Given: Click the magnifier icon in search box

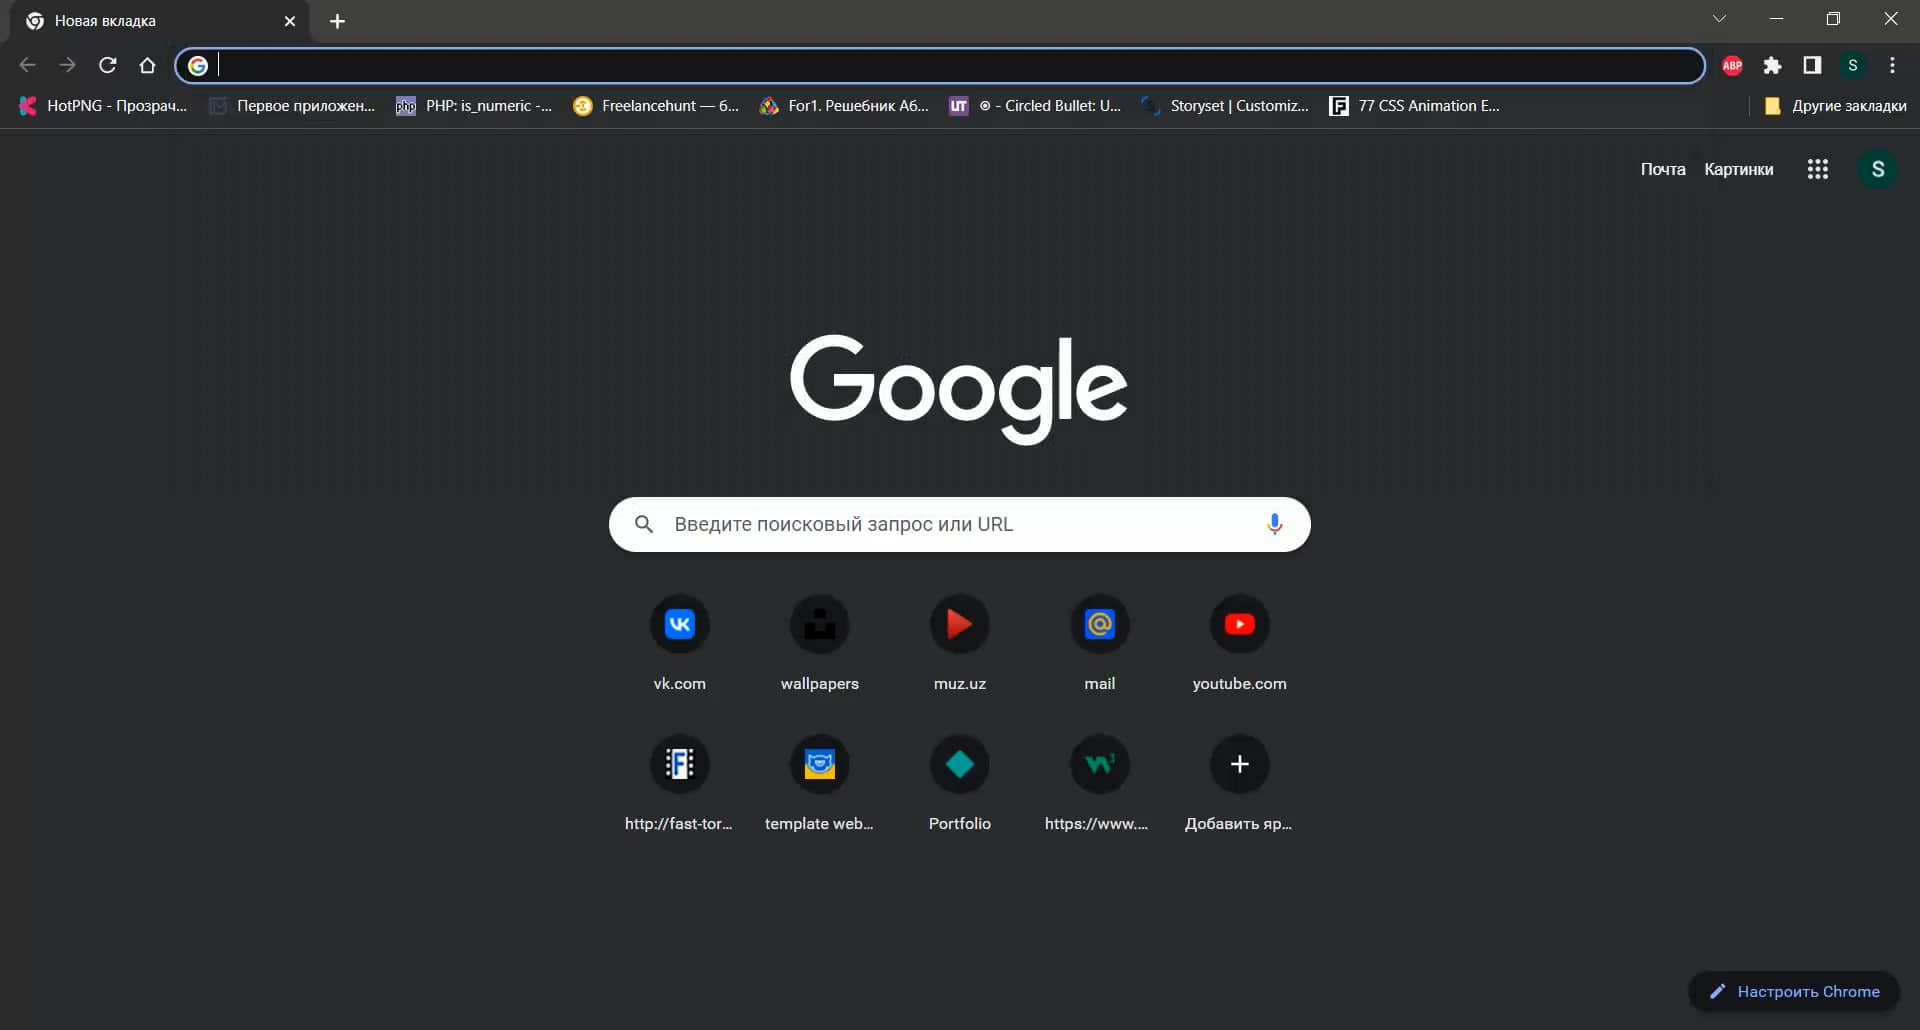Looking at the screenshot, I should (x=644, y=524).
